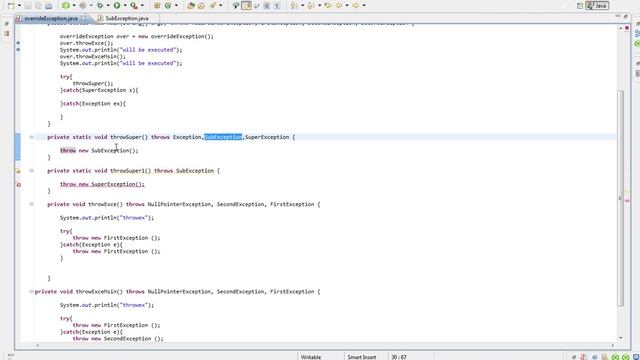The height and width of the screenshot is (360, 640).
Task: Open the Run configurations dropdown arrow
Action: coord(125,6)
